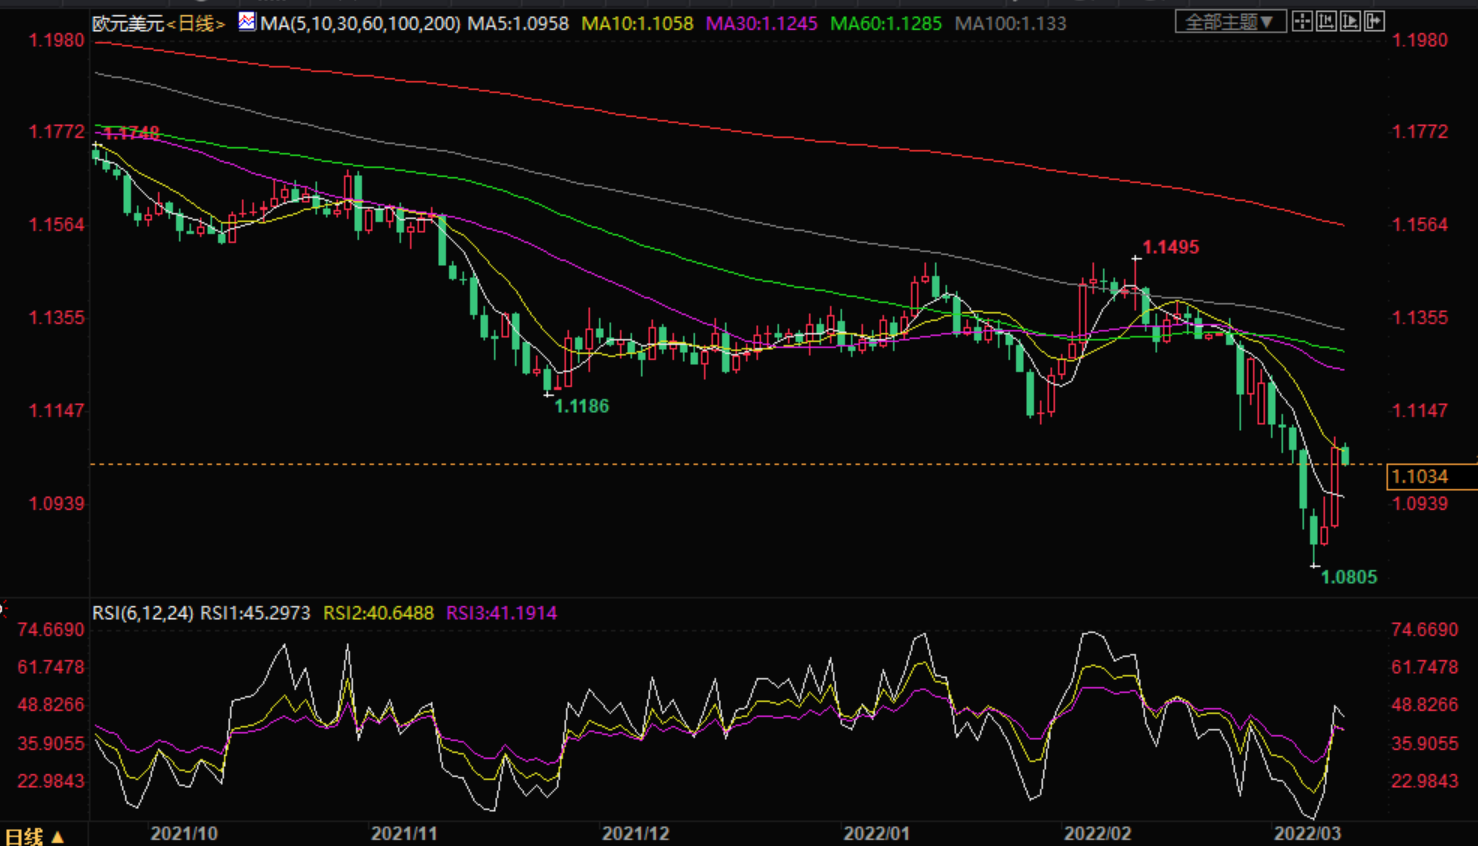Expand the 日线 period selector at bottom left
Image resolution: width=1478 pixels, height=846 pixels.
34,836
